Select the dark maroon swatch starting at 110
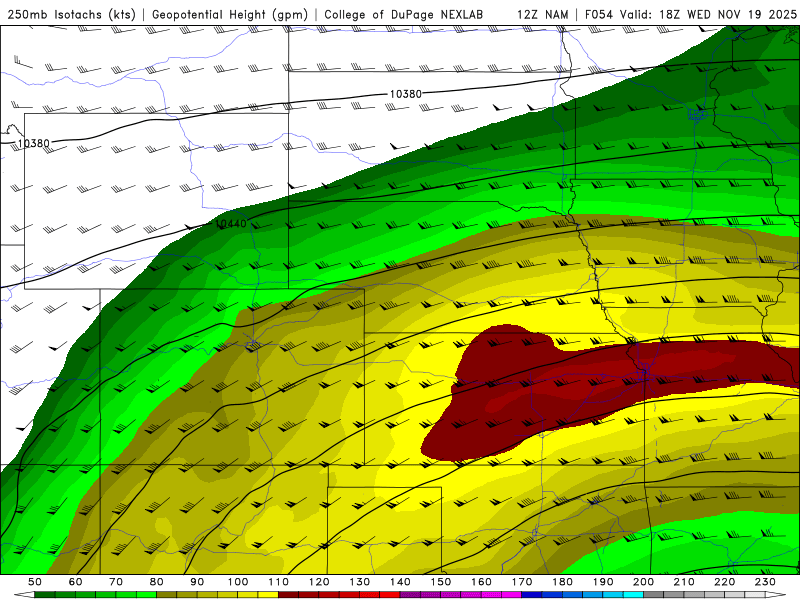The width and height of the screenshot is (800, 600). (289, 595)
